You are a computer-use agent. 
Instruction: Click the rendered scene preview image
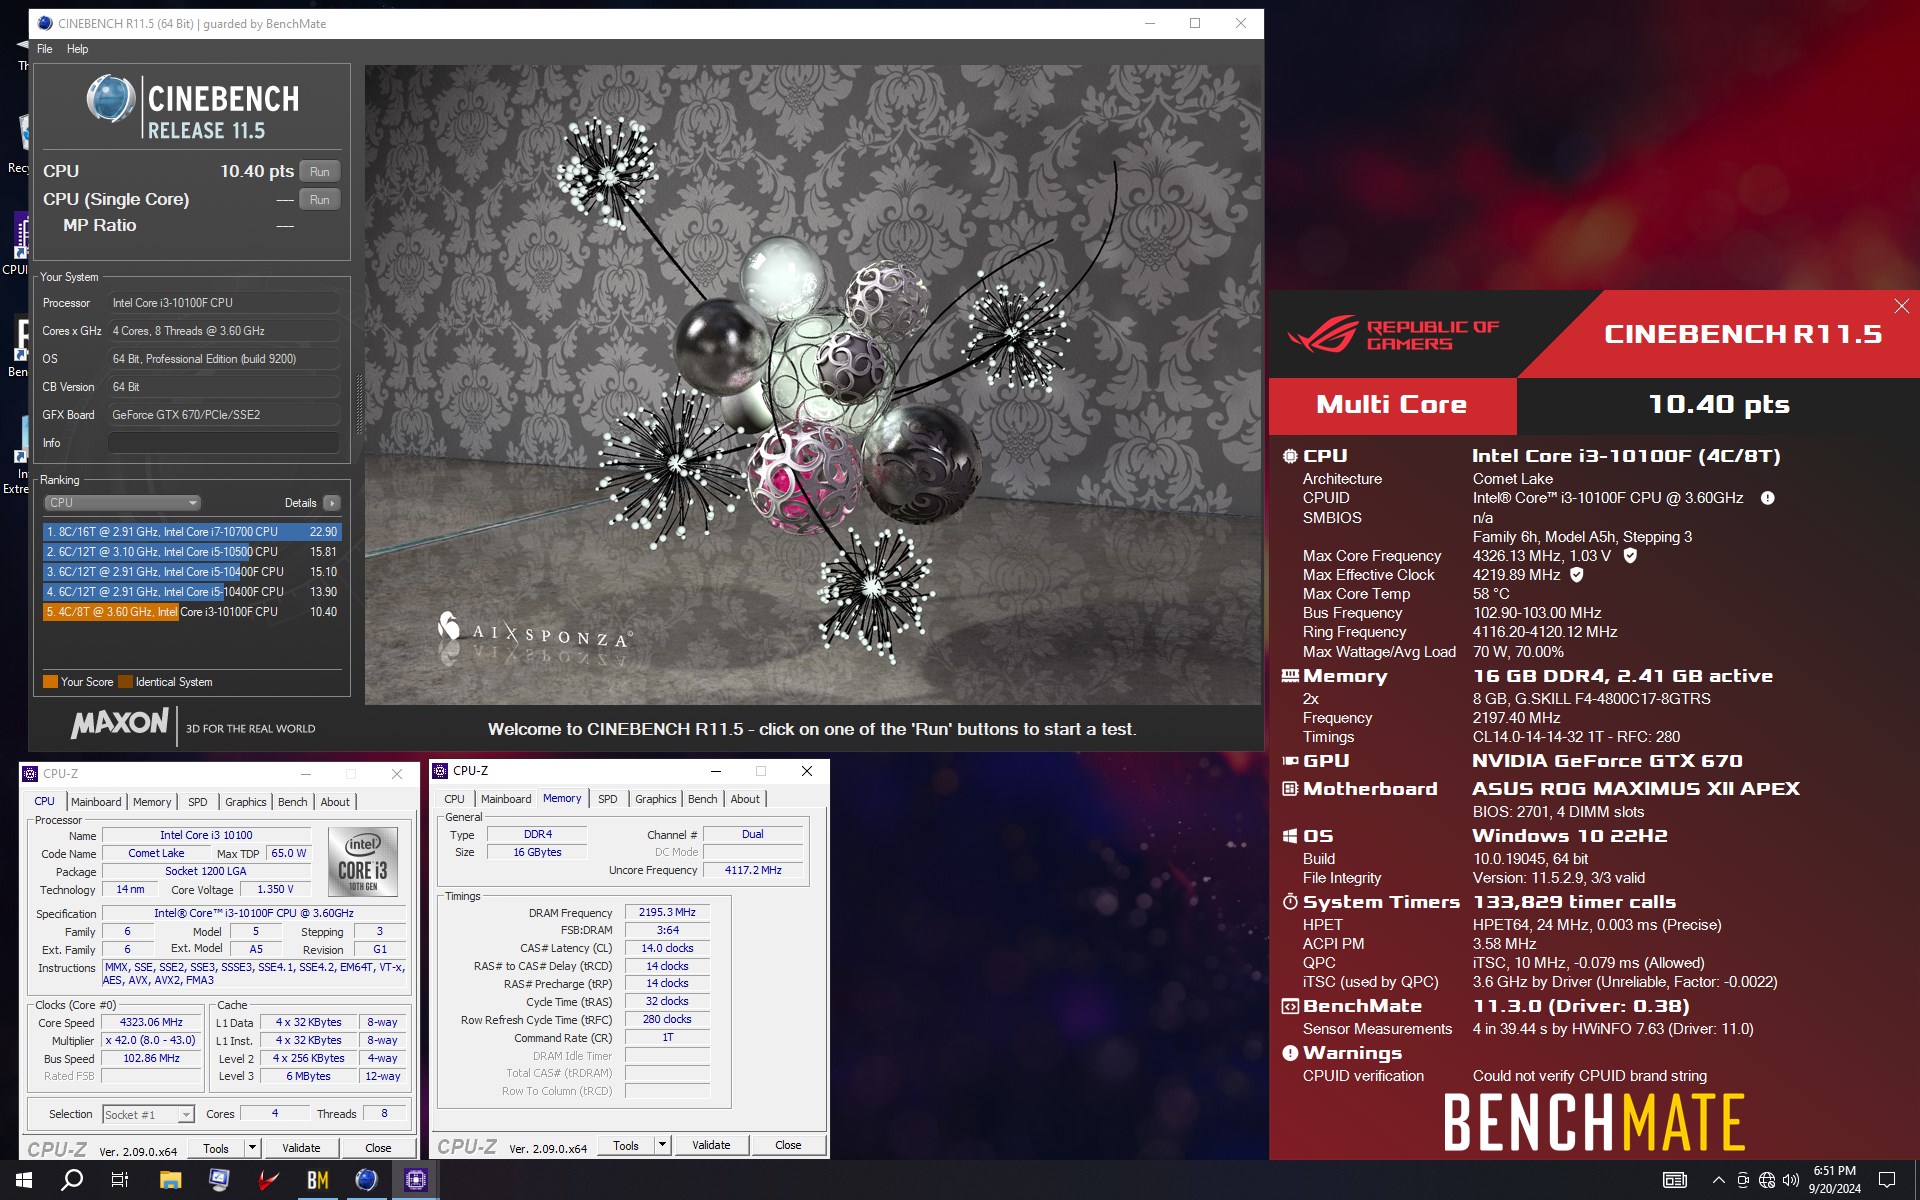pos(813,385)
